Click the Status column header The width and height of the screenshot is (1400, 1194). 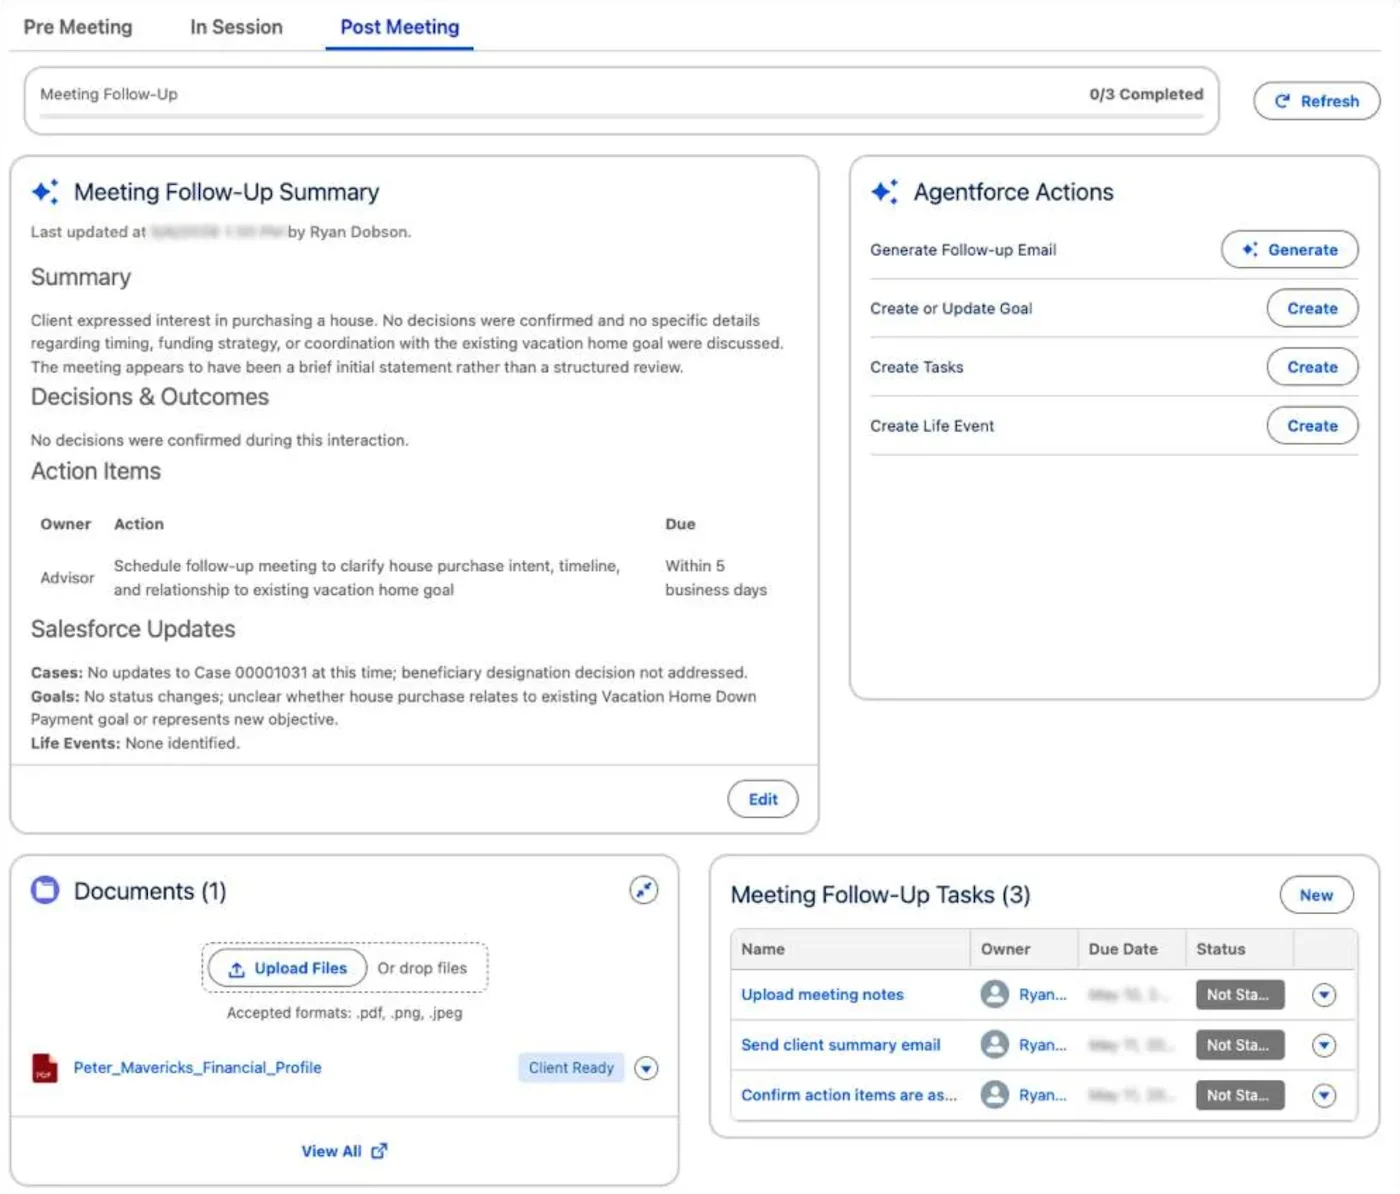tap(1240, 949)
